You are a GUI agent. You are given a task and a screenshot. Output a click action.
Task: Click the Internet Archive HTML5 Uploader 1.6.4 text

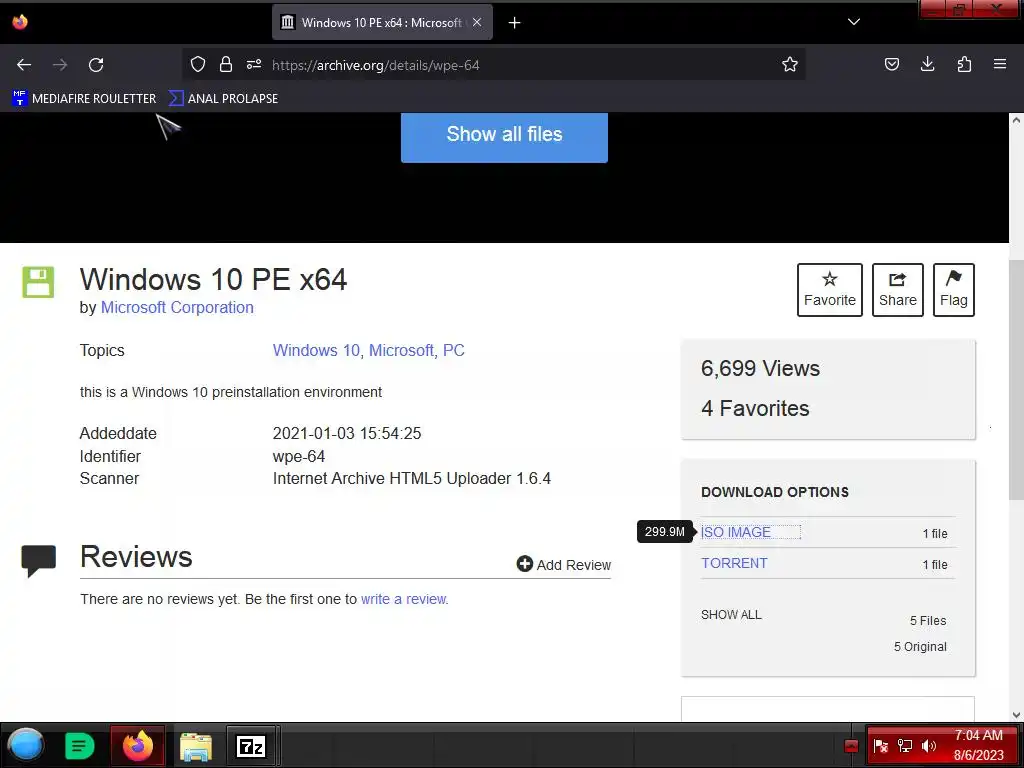pyautogui.click(x=411, y=479)
